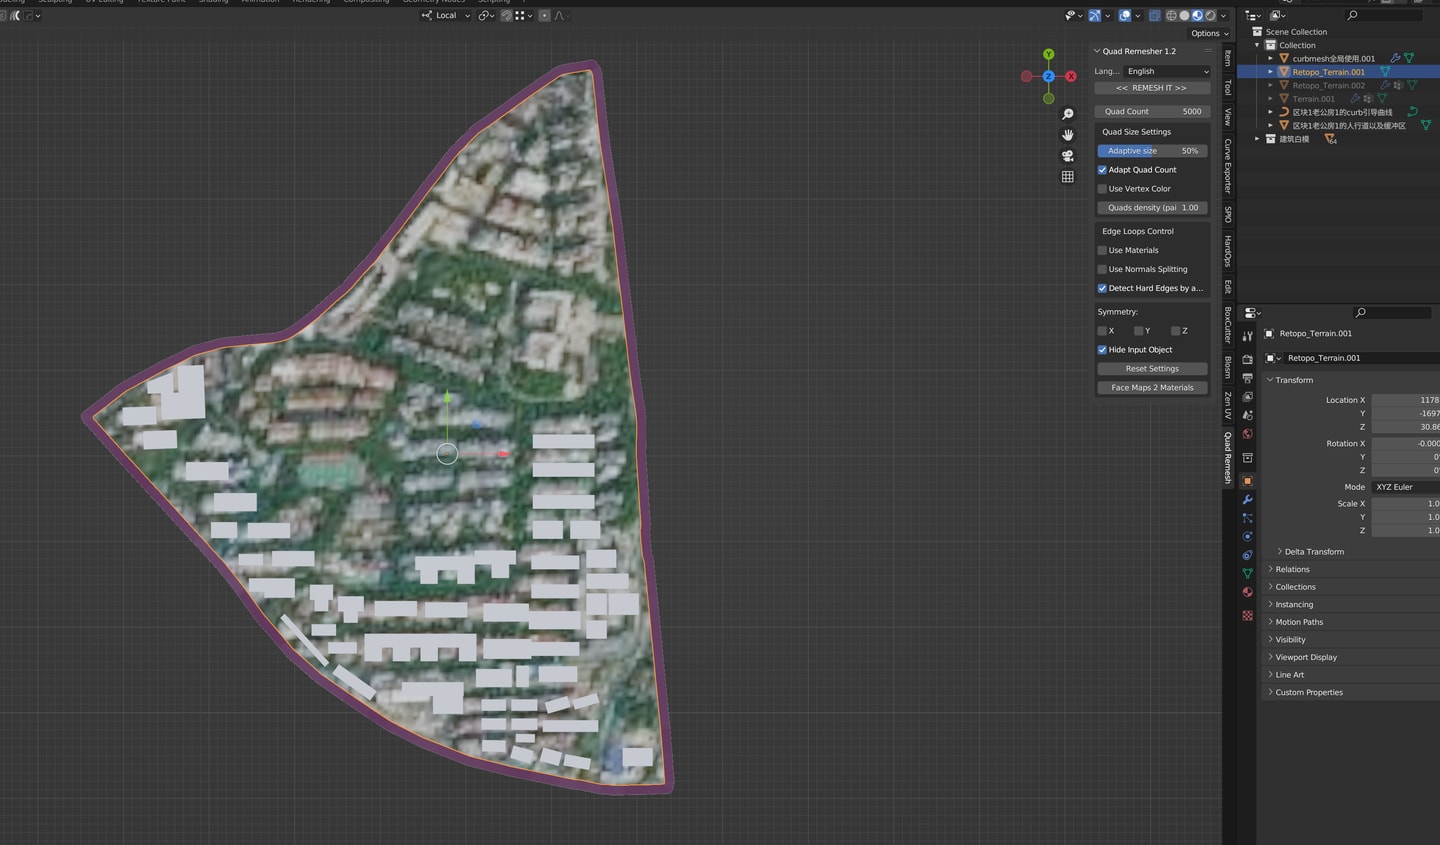Open the Zen UV sidebar tab
This screenshot has width=1440, height=845.
point(1228,405)
